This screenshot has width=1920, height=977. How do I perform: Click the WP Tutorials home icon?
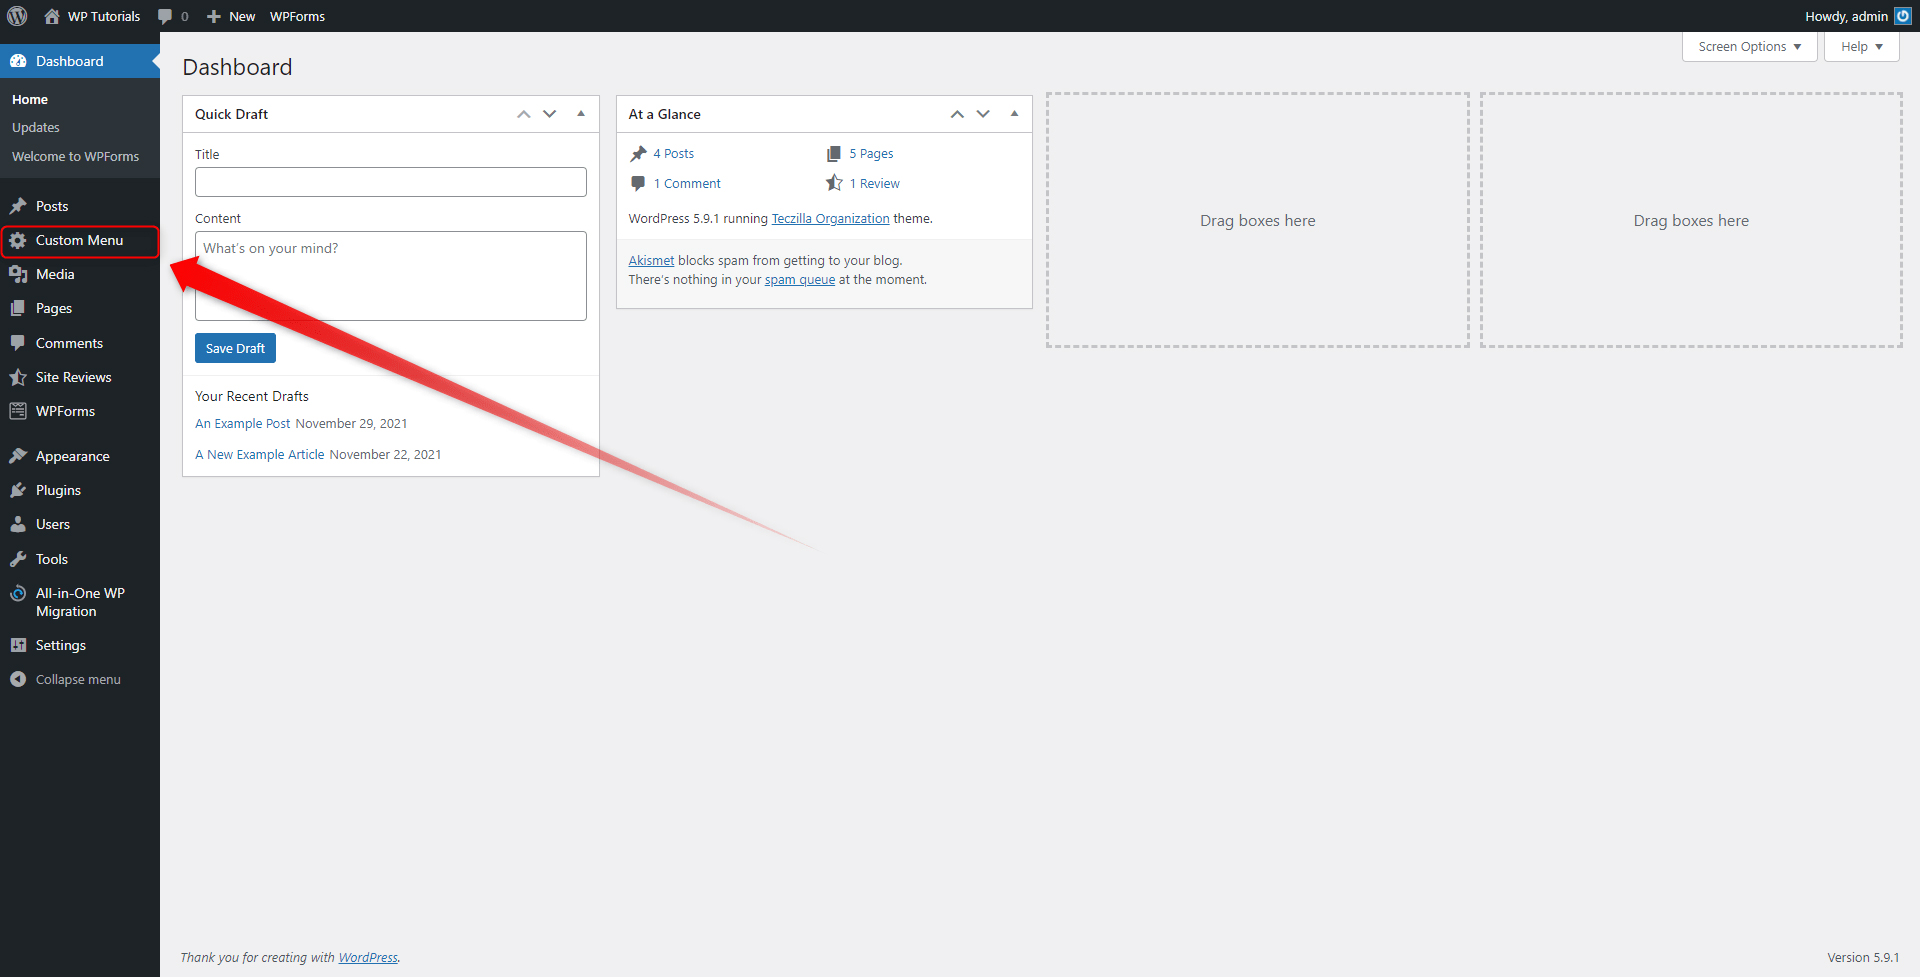pos(52,16)
